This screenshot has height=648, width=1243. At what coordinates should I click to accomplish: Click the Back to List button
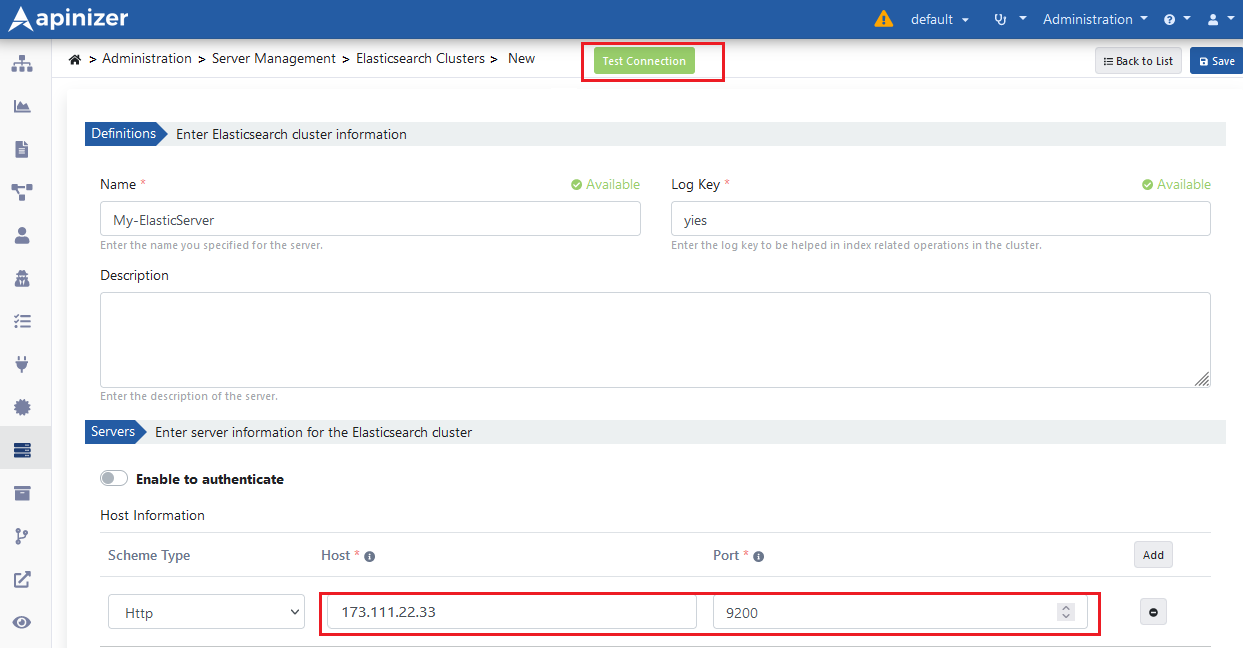(1138, 61)
